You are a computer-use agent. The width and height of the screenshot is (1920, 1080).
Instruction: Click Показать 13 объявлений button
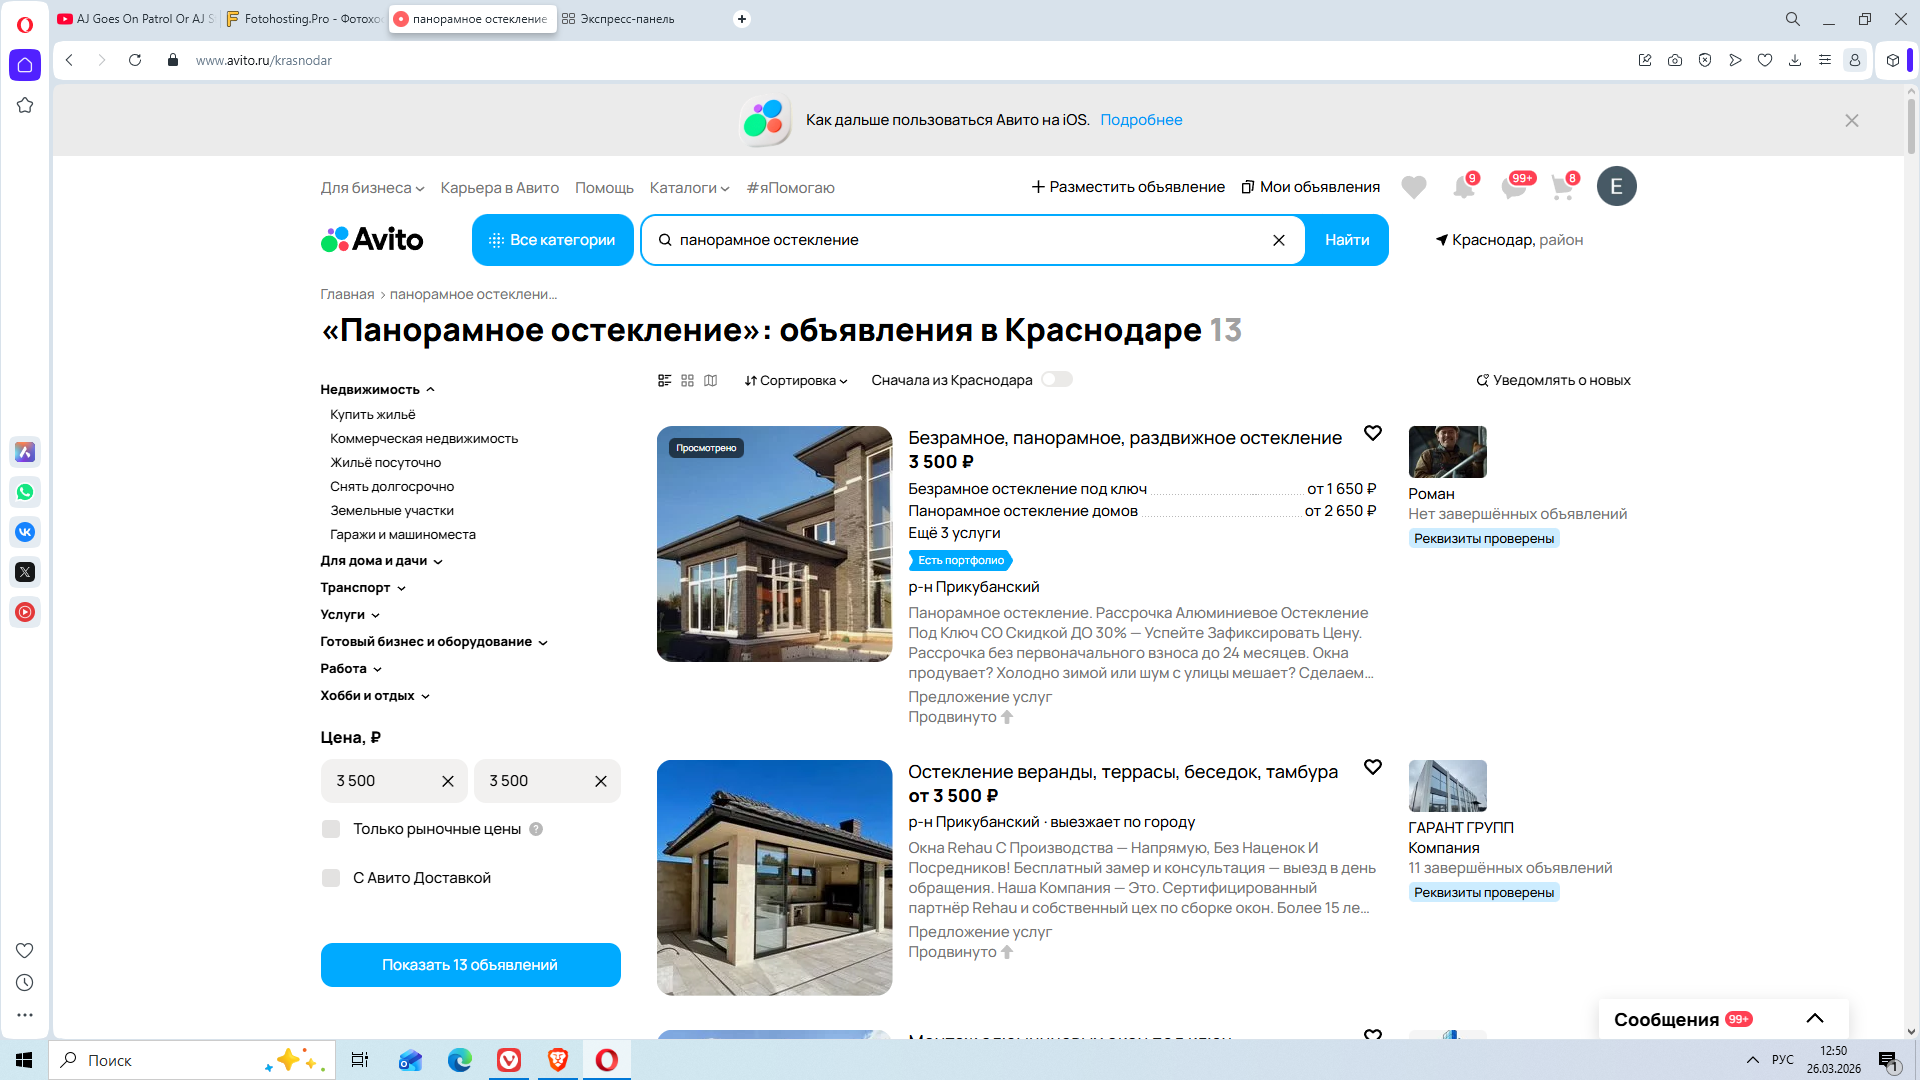[470, 965]
